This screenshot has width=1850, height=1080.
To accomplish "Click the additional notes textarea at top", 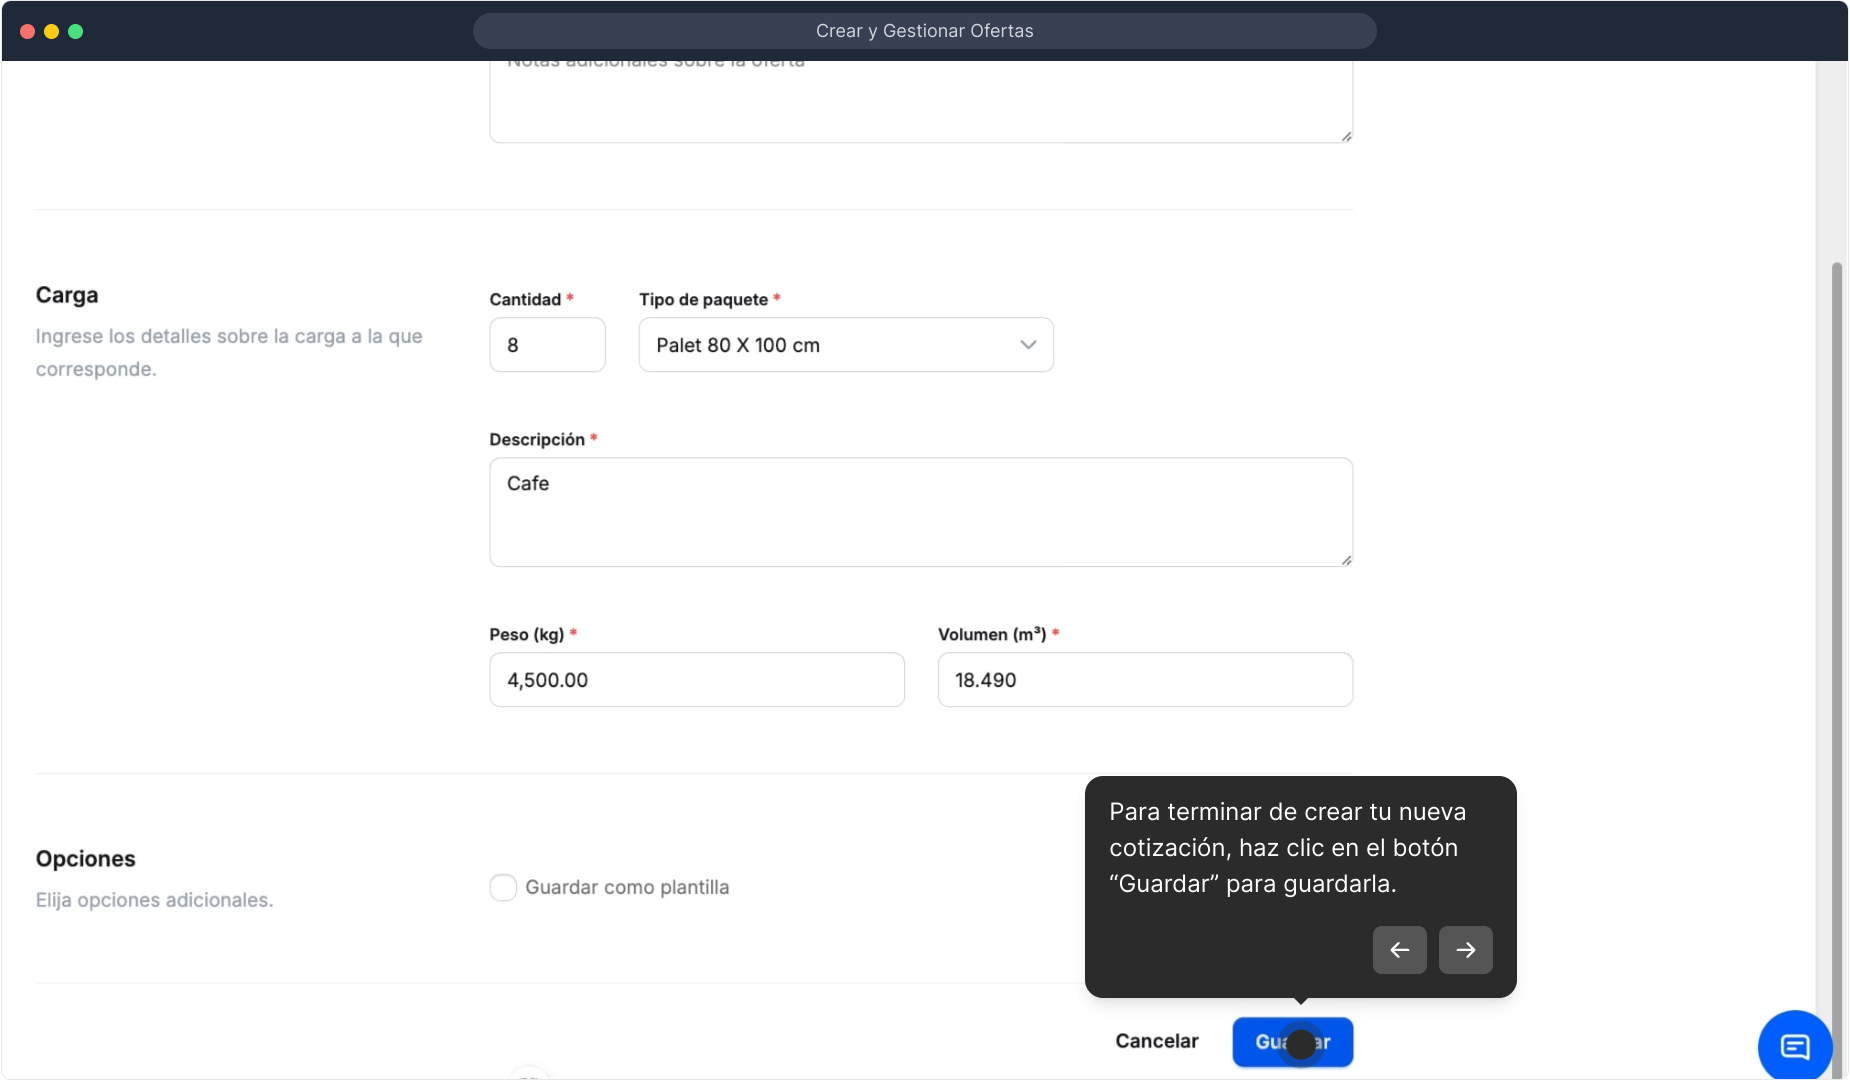I will pyautogui.click(x=920, y=100).
